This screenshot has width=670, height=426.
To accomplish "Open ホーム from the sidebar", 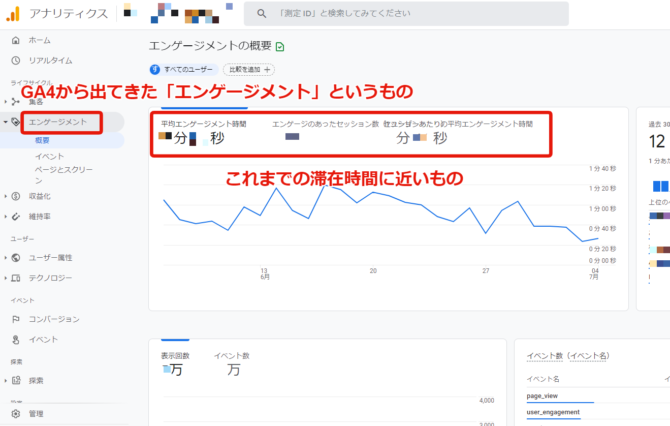I will (x=39, y=40).
